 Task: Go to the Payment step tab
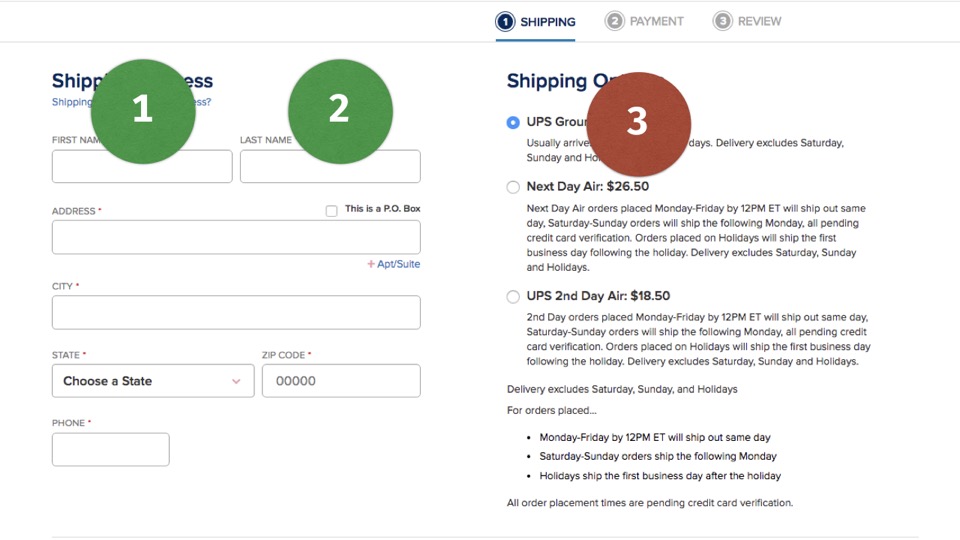(x=644, y=21)
